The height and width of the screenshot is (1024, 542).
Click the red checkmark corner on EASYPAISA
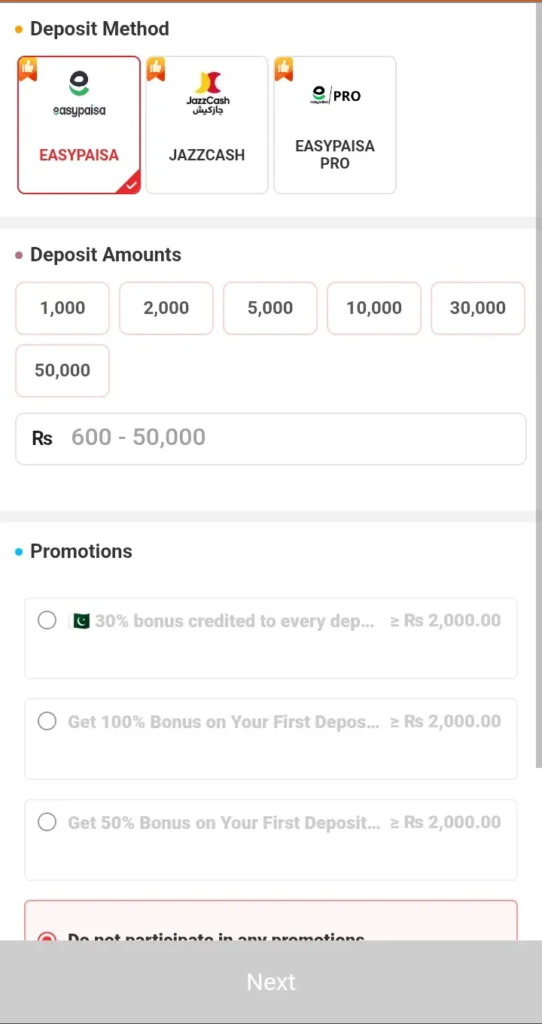point(130,184)
